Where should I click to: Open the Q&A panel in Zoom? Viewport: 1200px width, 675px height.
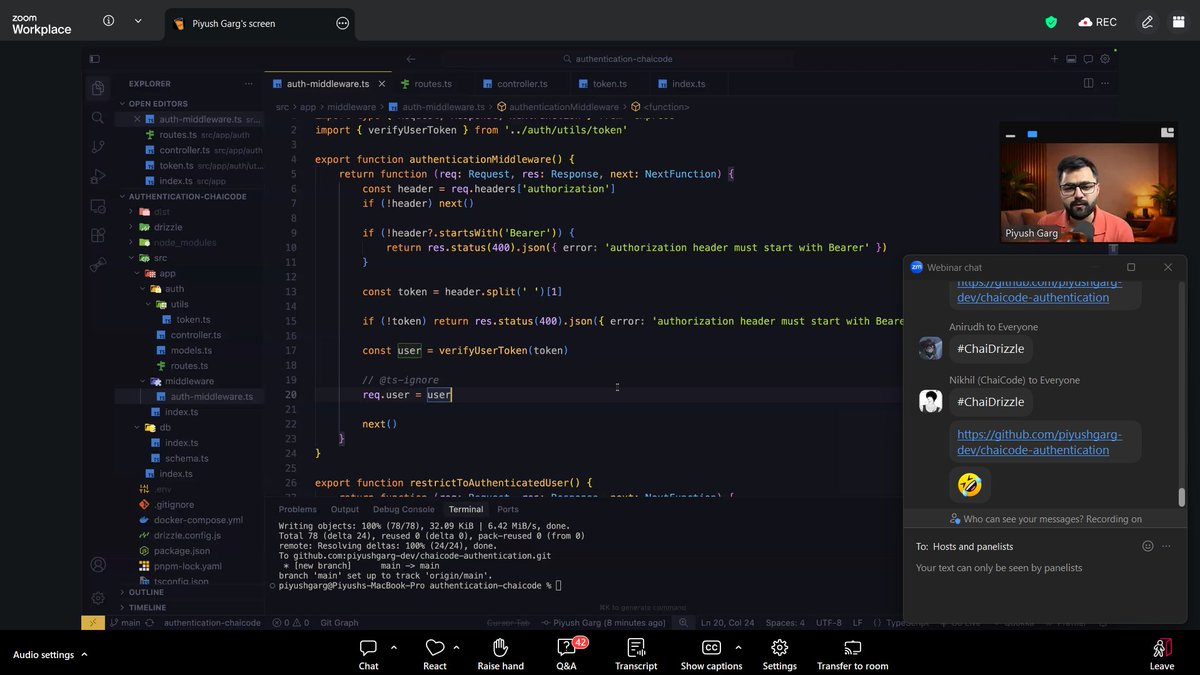pos(566,652)
